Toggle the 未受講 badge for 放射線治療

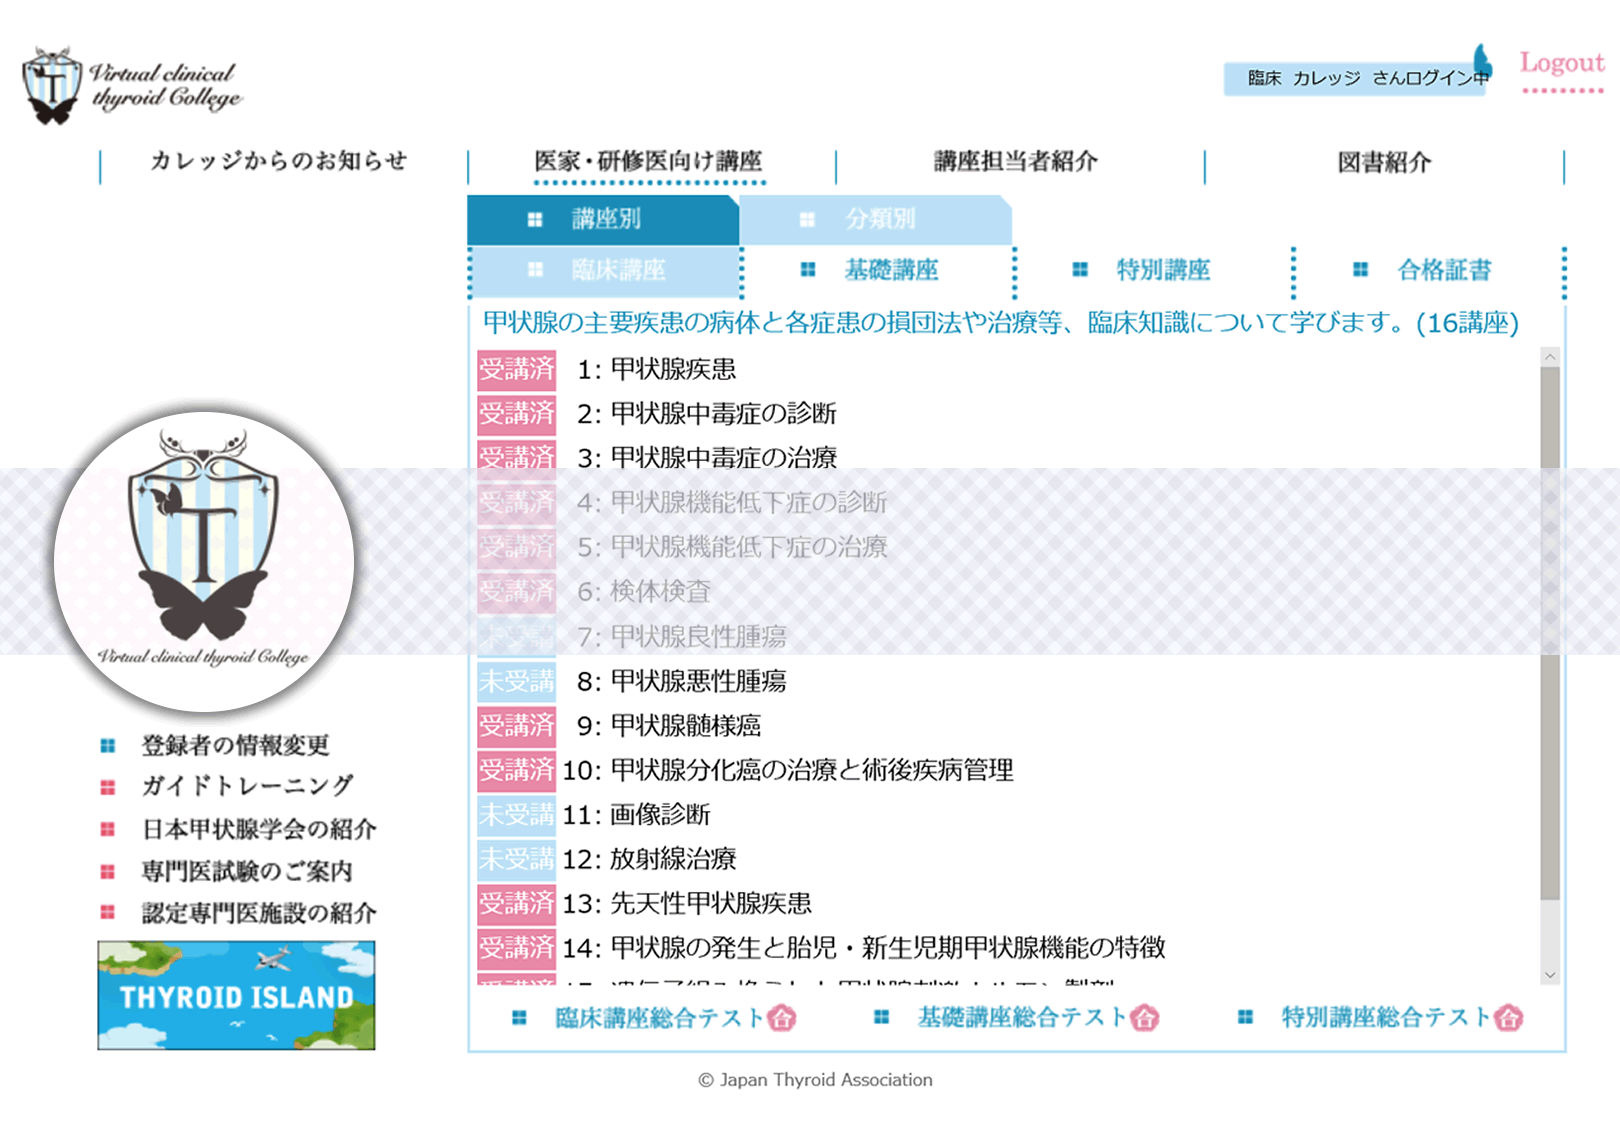point(516,859)
